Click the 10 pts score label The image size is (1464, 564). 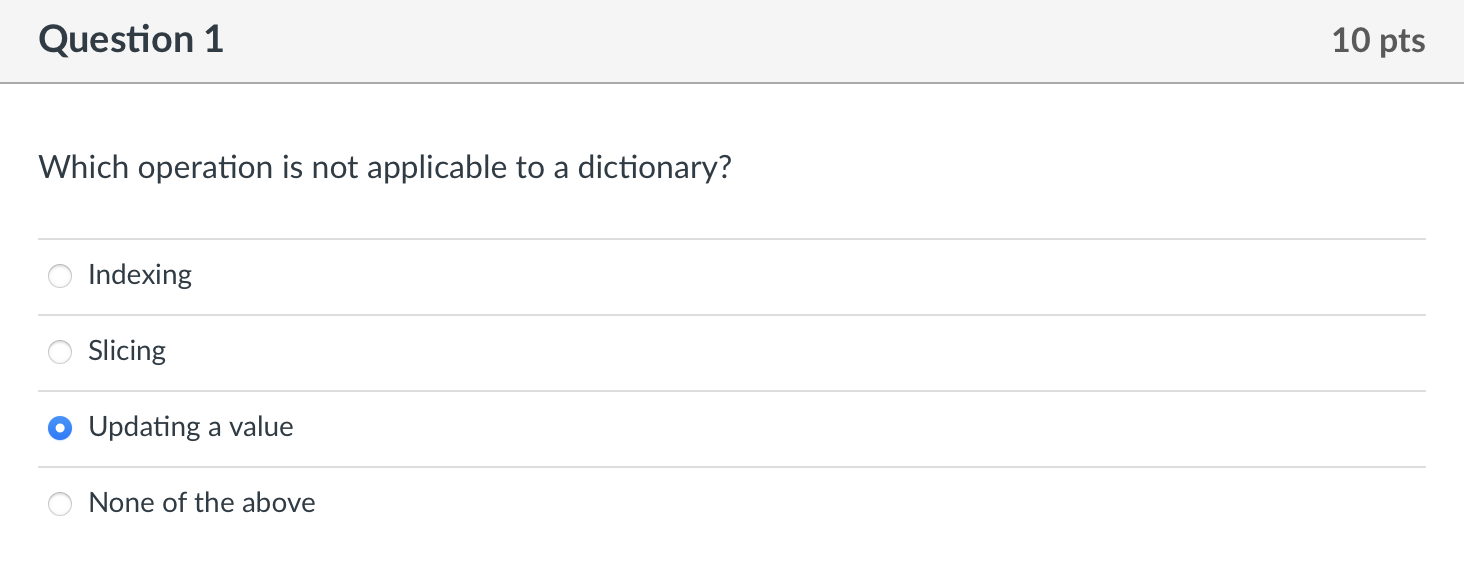[1378, 41]
